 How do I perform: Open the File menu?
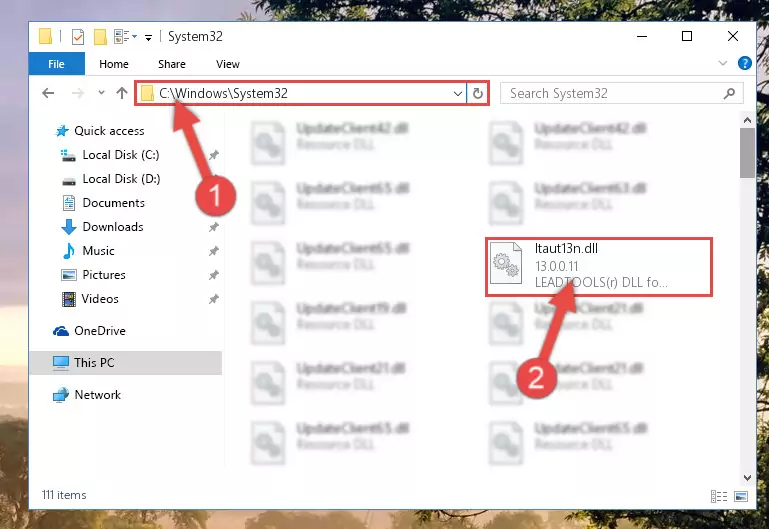click(56, 64)
